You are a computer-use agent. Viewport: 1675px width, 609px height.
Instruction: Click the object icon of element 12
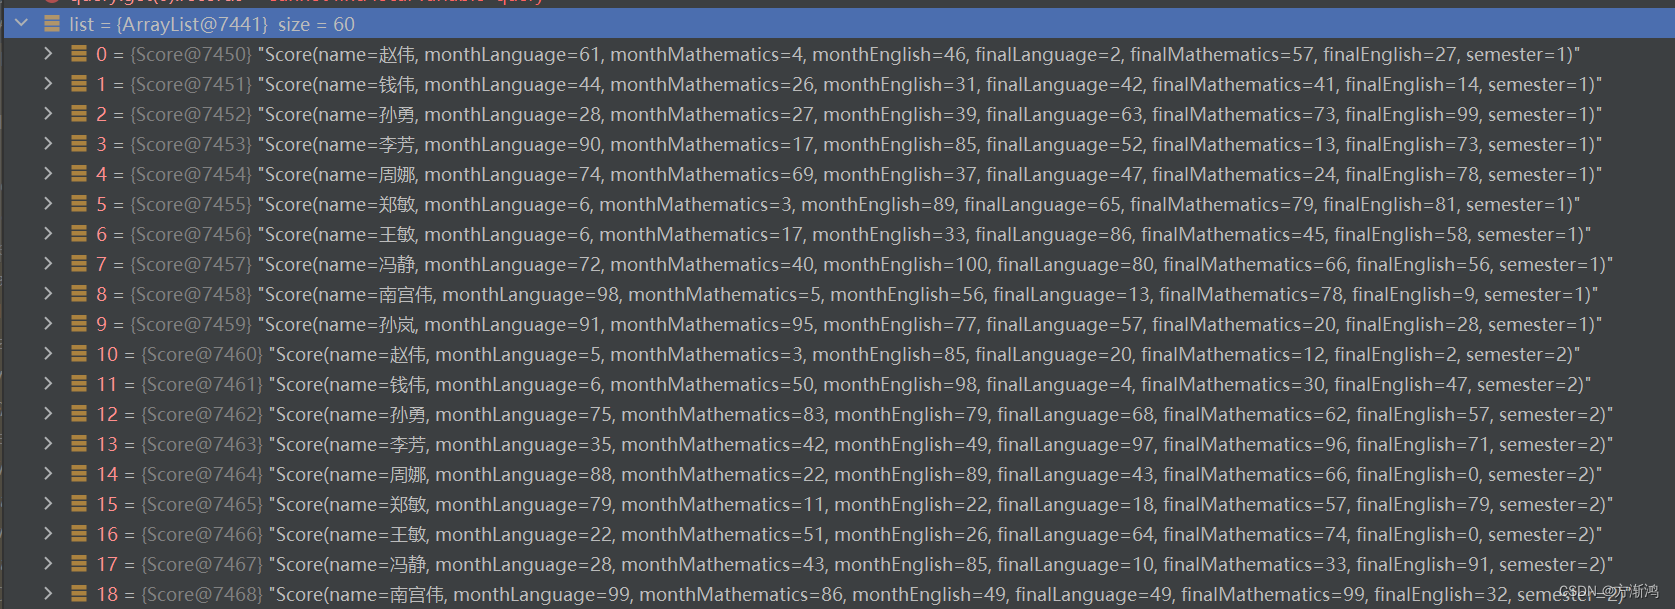tap(79, 414)
